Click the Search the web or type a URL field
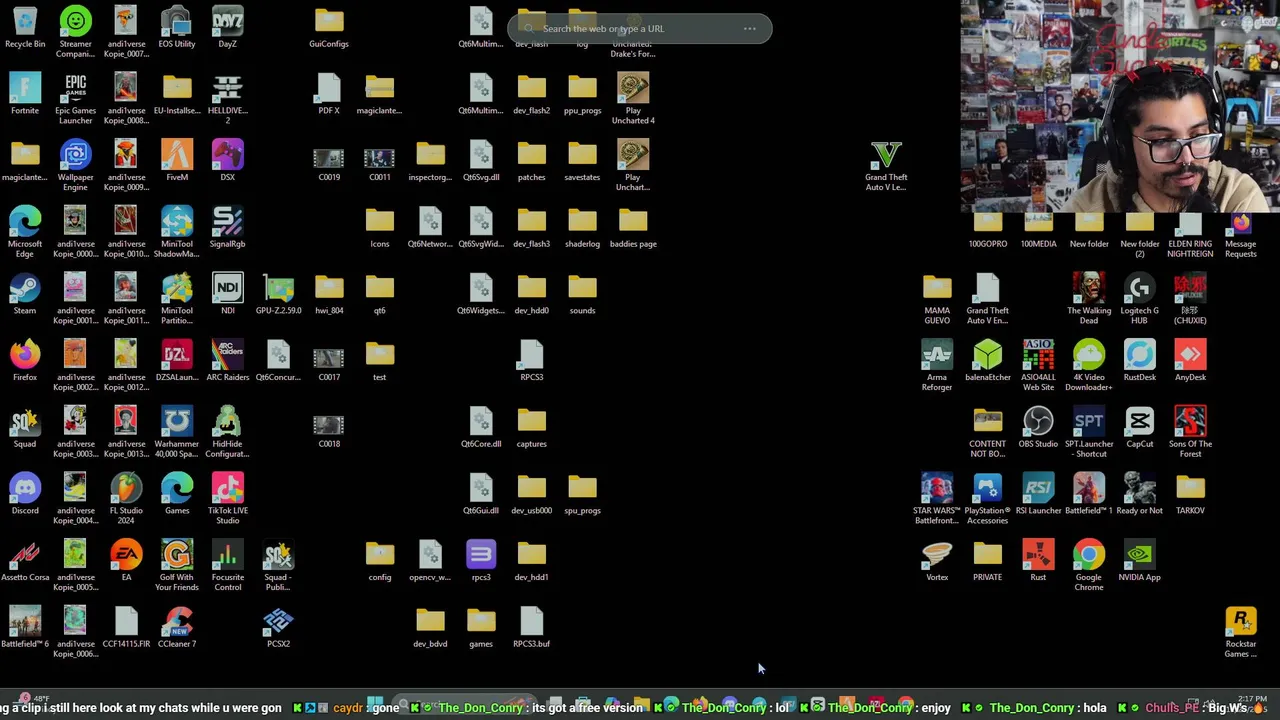The width and height of the screenshot is (1280, 720). (x=640, y=29)
